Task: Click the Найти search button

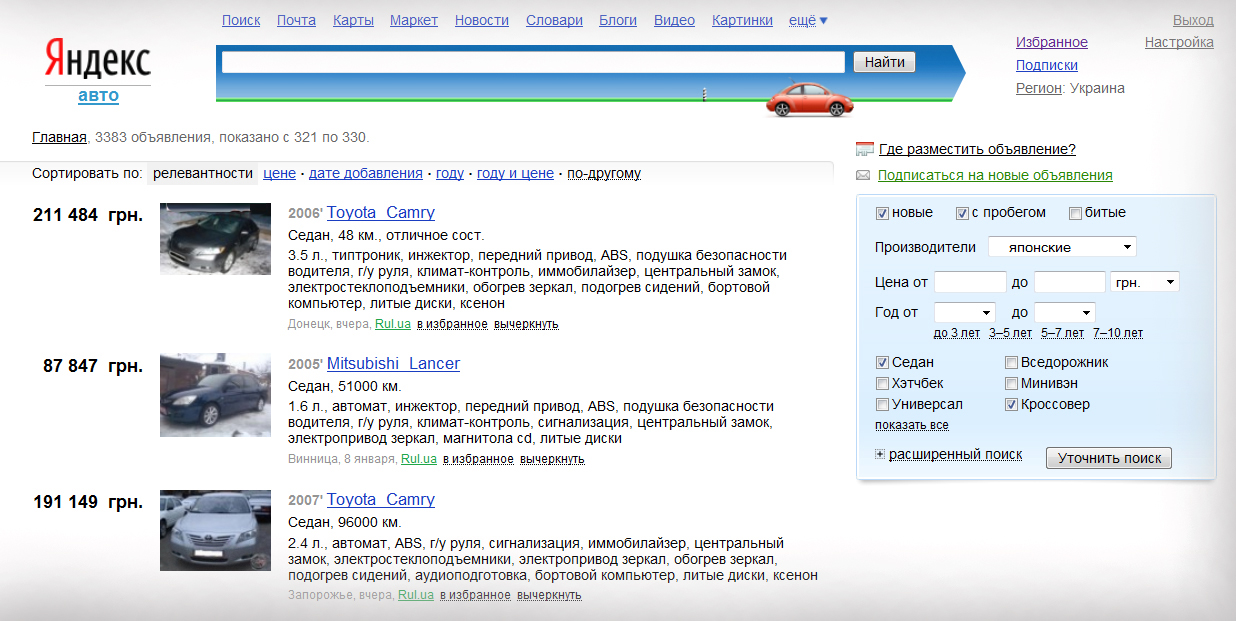Action: tap(885, 62)
